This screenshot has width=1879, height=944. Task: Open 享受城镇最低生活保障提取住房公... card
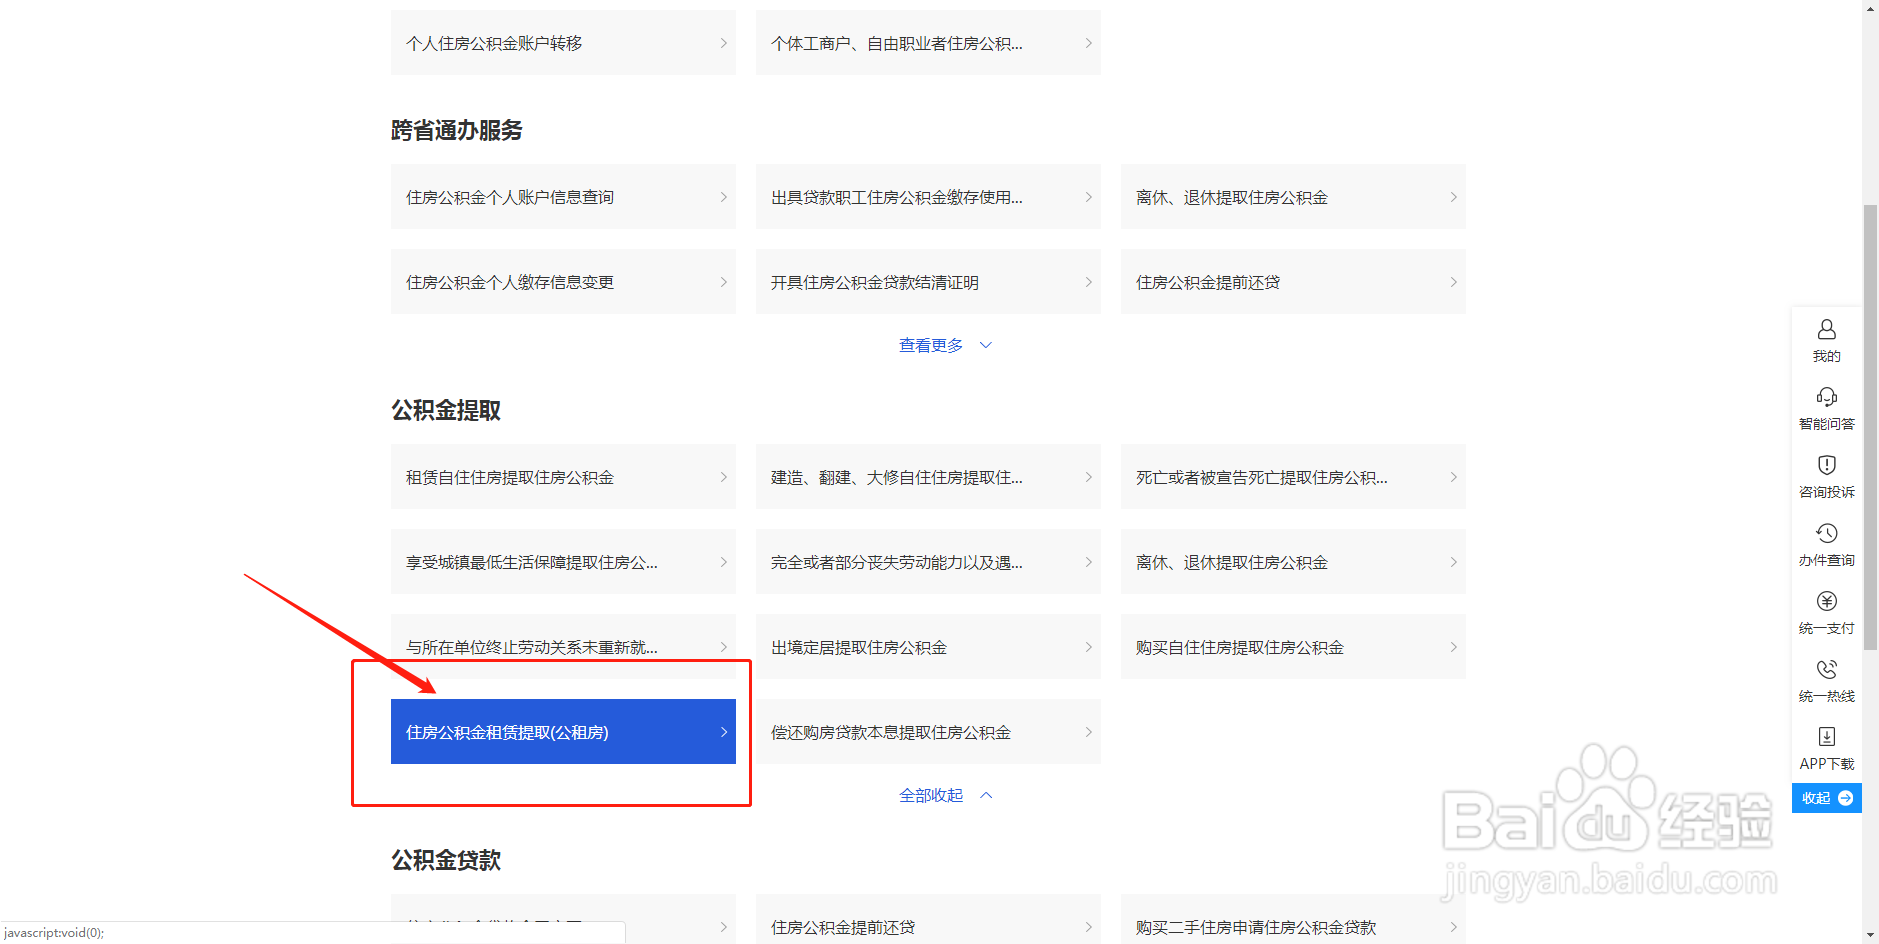pyautogui.click(x=563, y=562)
